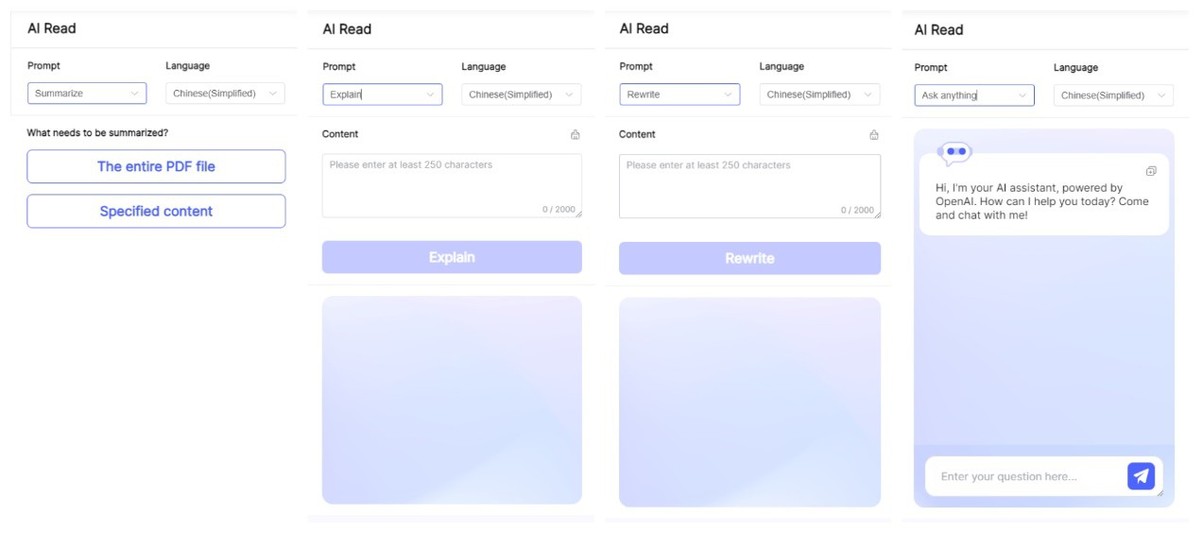Image resolution: width=1199 pixels, height=533 pixels.
Task: Focus the Enter your question here field
Action: (x=1025, y=476)
